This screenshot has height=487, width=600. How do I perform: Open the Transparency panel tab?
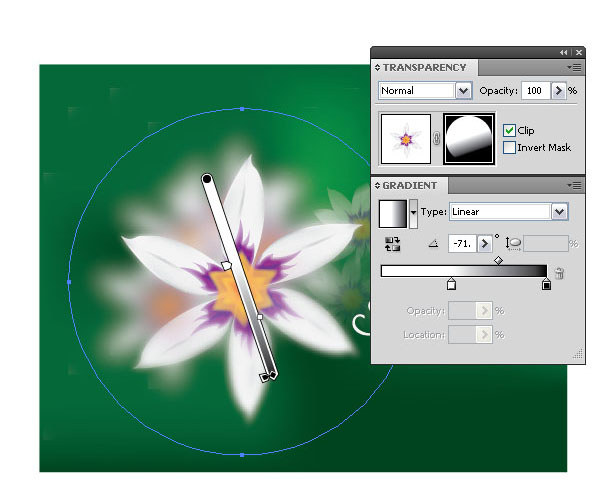[424, 68]
